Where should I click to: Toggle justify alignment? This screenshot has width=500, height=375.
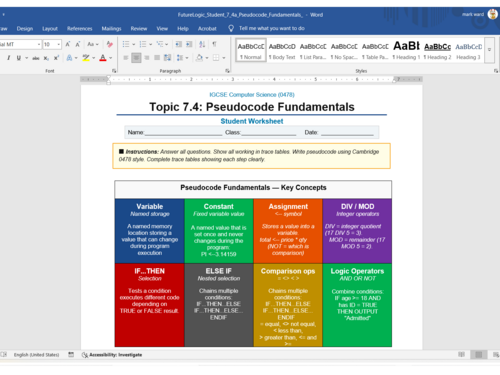pyautogui.click(x=157, y=58)
